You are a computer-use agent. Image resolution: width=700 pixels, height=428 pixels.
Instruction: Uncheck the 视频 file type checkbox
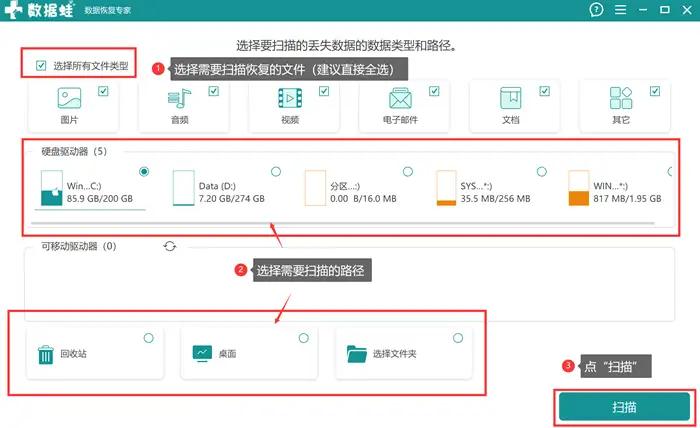[x=324, y=91]
